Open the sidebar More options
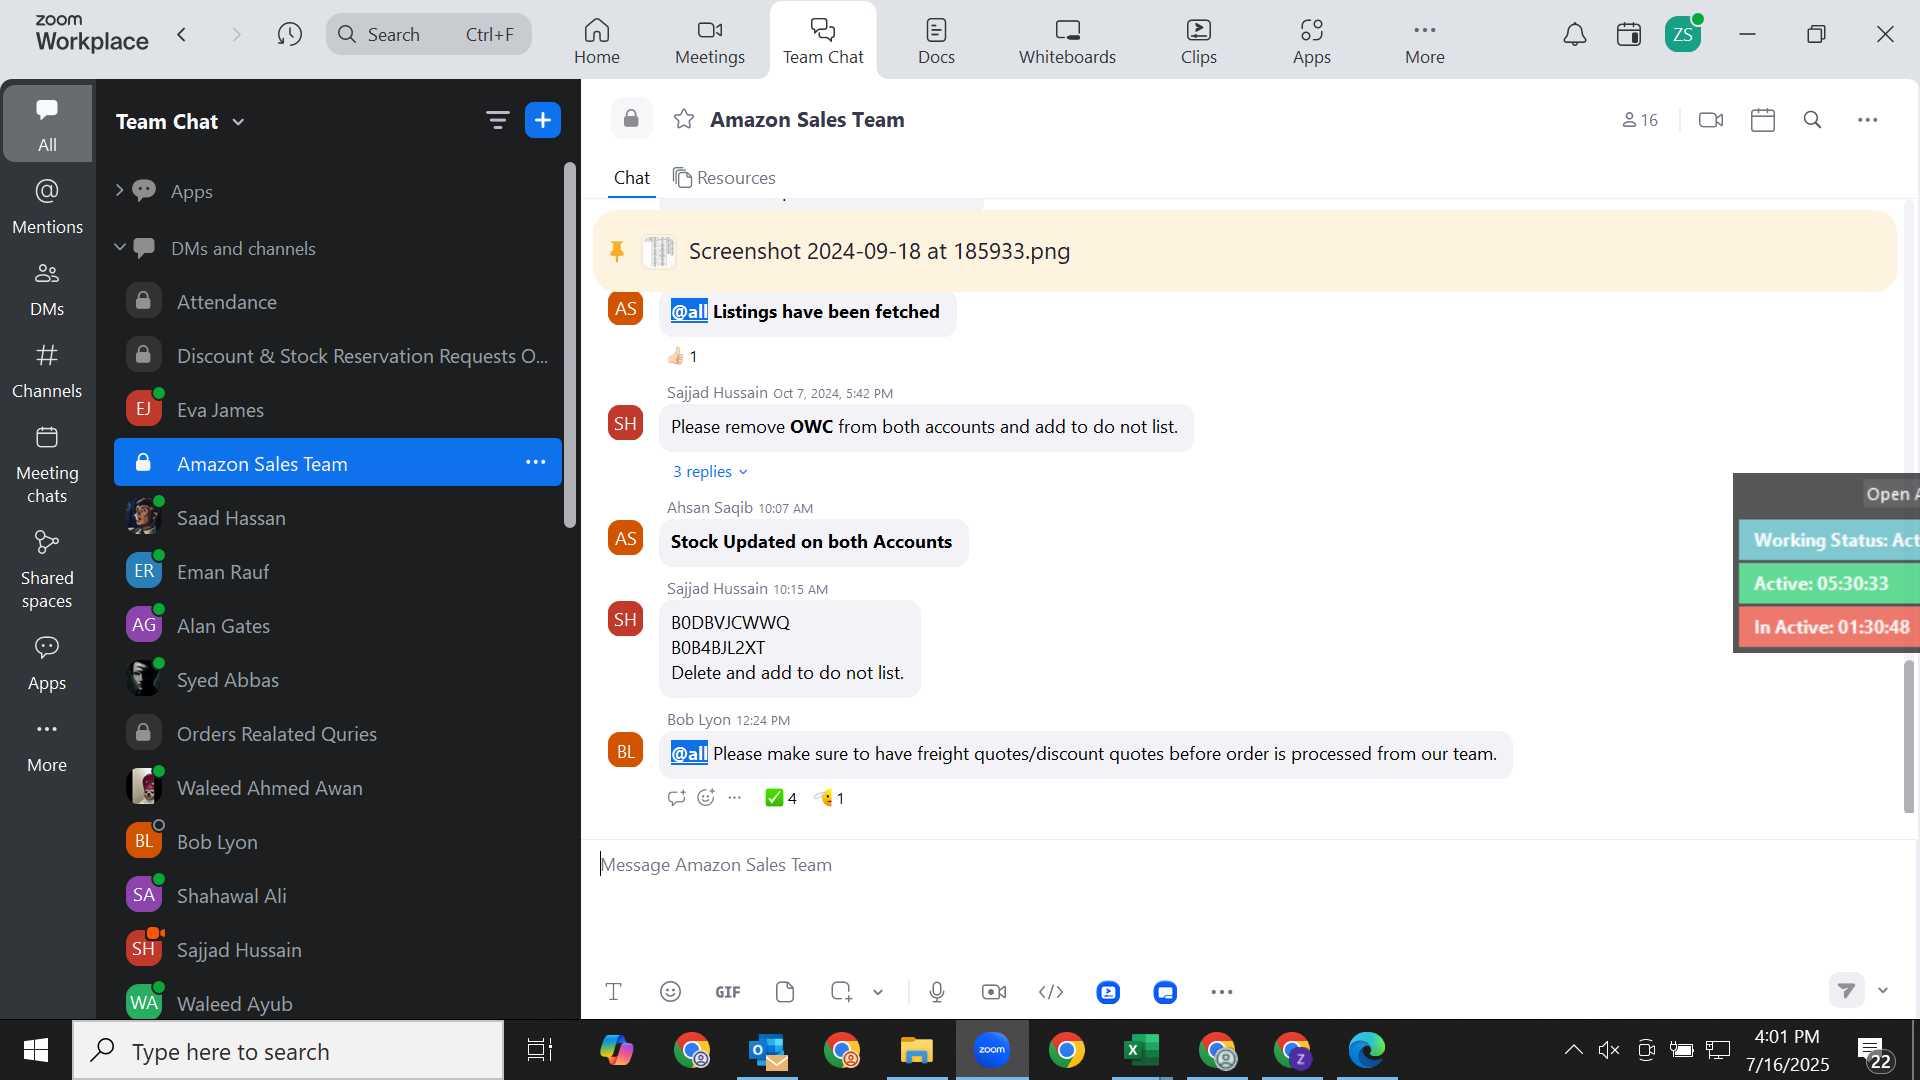The height and width of the screenshot is (1080, 1920). point(47,745)
